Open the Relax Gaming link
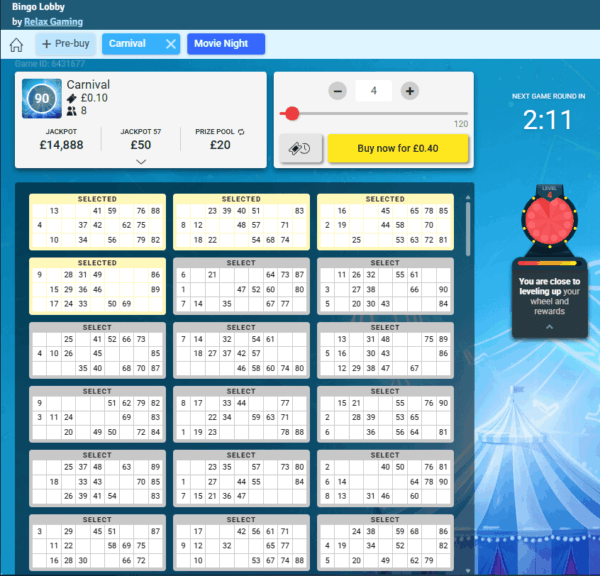This screenshot has height=576, width=600. 54,22
